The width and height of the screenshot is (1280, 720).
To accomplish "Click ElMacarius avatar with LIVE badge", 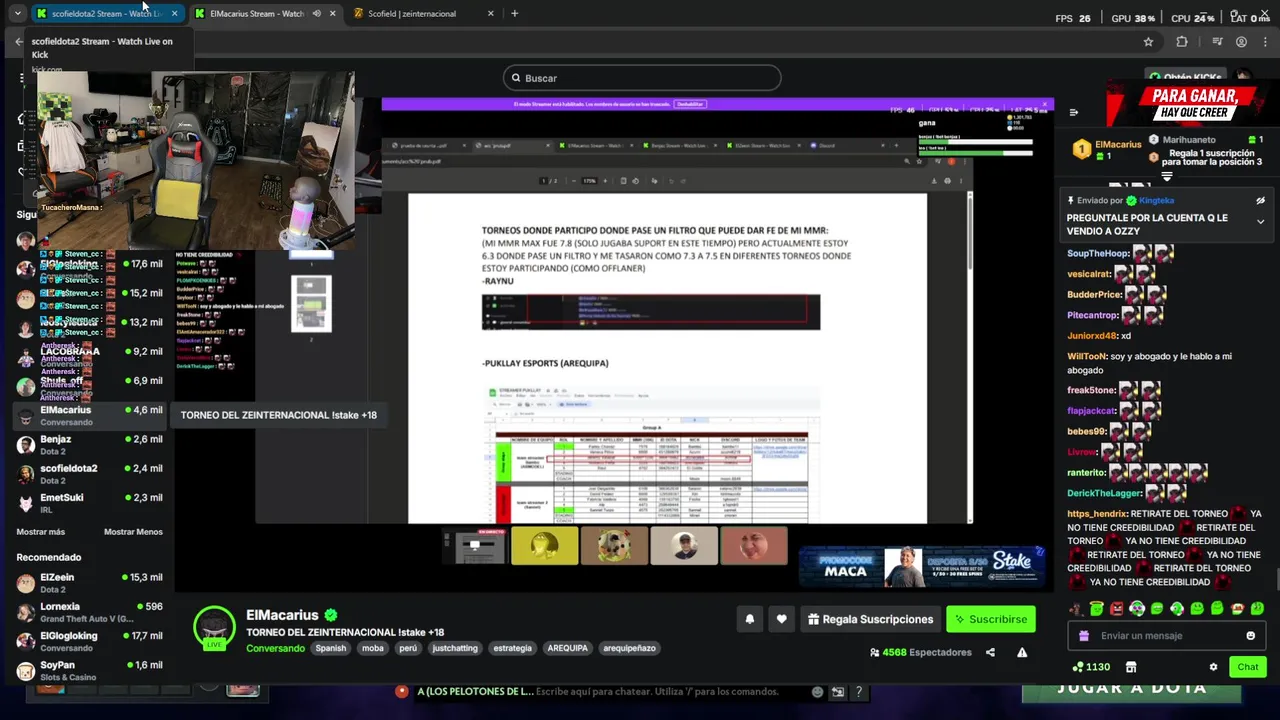I will pyautogui.click(x=214, y=627).
